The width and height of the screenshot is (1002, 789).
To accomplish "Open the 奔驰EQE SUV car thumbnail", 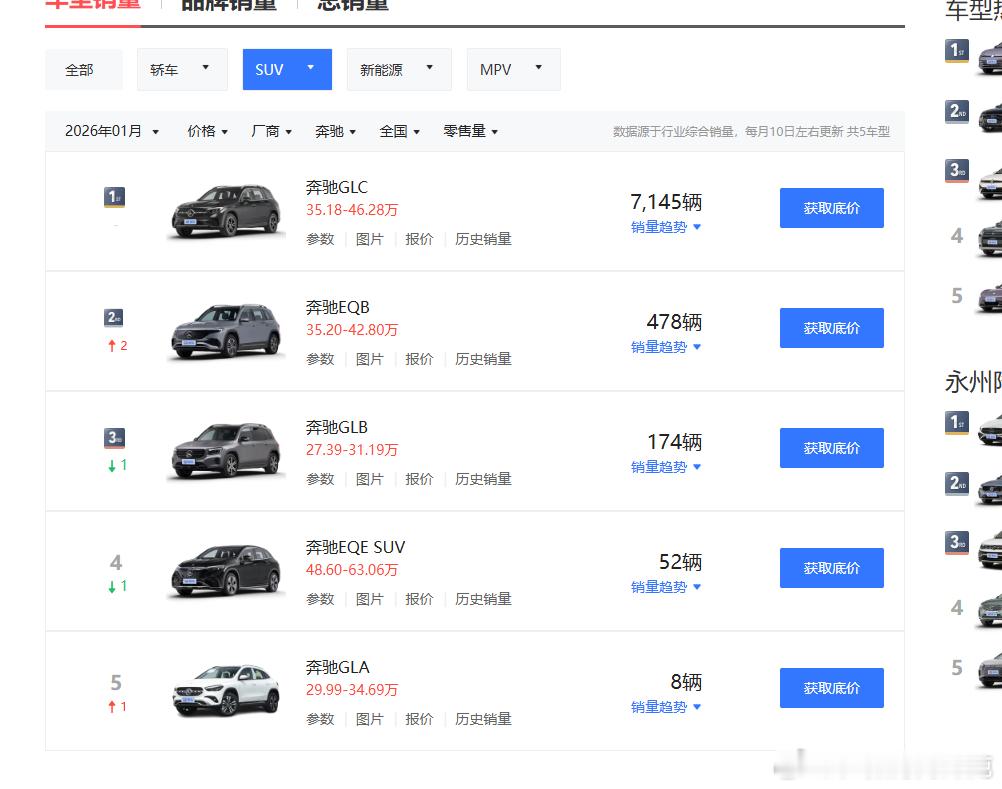I will pyautogui.click(x=226, y=571).
